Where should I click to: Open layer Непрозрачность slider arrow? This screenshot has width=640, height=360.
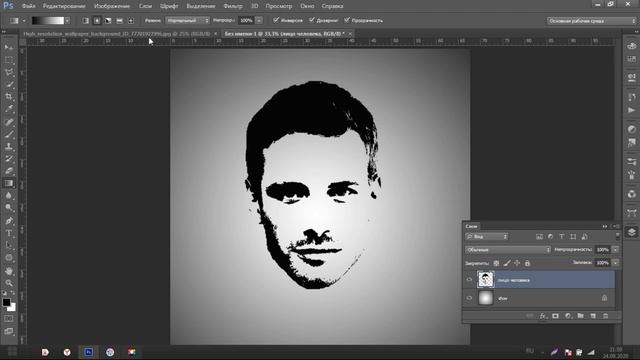(616, 249)
